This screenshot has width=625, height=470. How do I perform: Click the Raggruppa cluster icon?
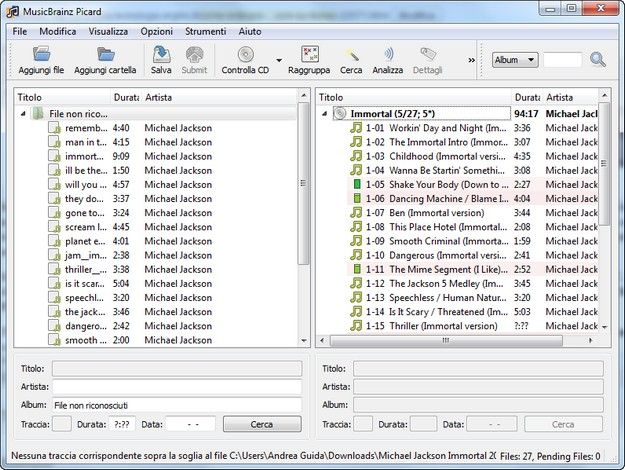[x=309, y=54]
